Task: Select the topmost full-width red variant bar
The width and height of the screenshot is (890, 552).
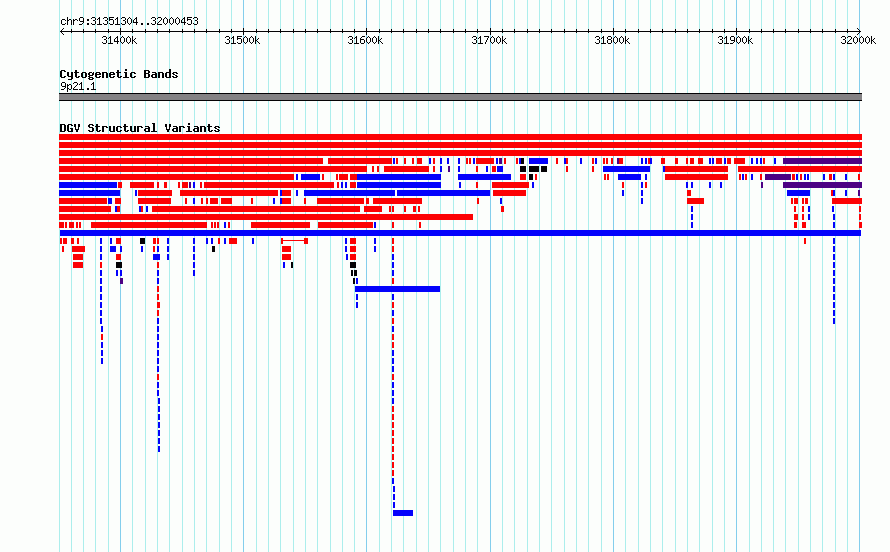Action: click(460, 137)
